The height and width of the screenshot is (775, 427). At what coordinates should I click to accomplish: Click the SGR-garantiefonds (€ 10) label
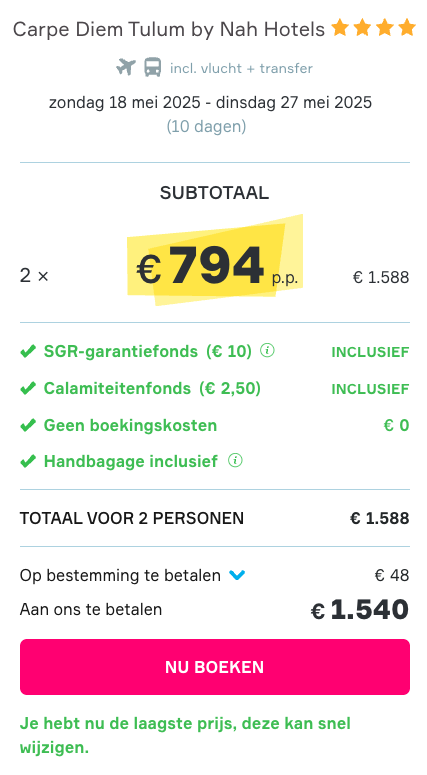pyautogui.click(x=148, y=351)
